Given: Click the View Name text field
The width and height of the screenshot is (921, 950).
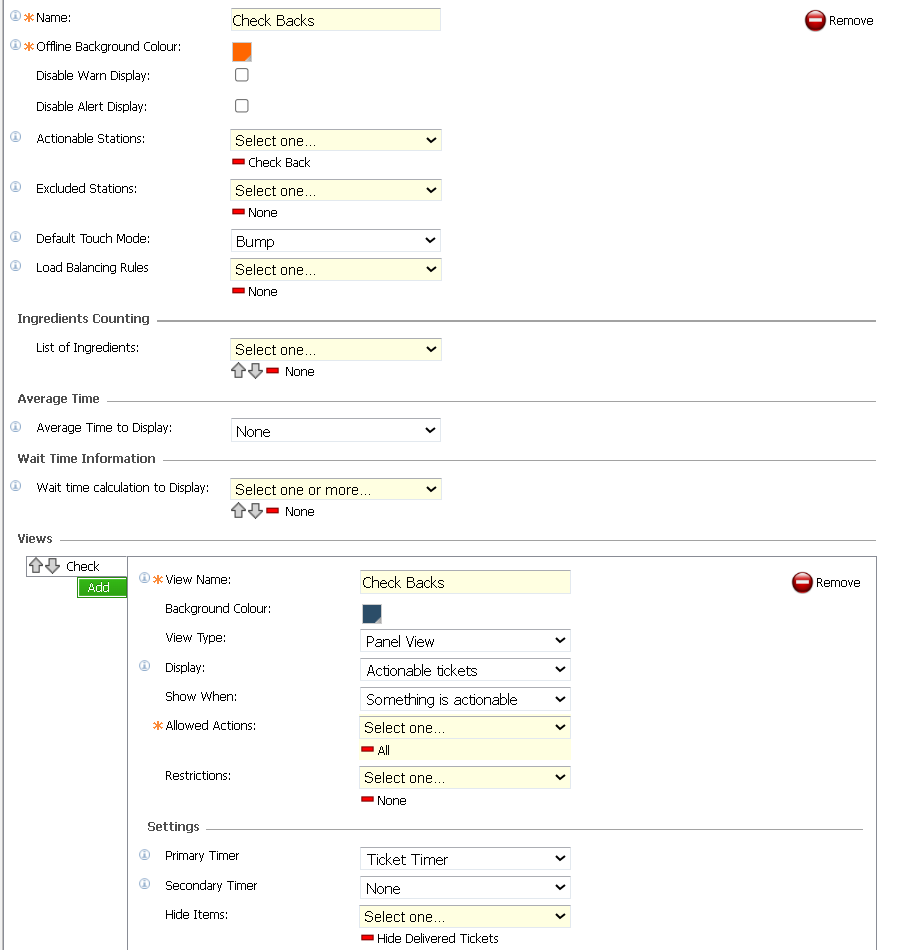Looking at the screenshot, I should point(465,583).
